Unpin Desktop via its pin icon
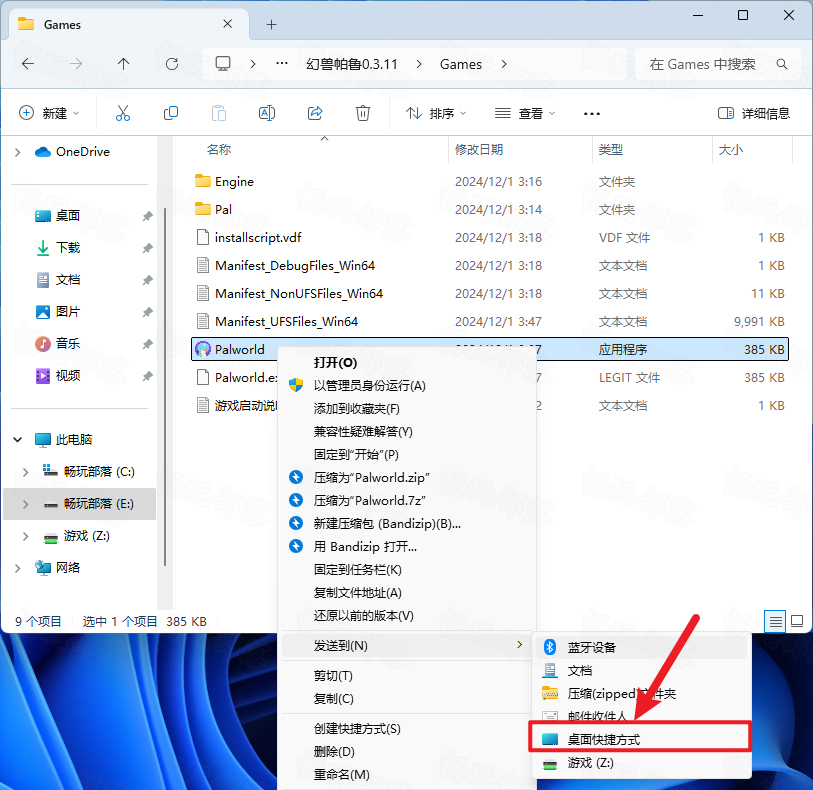 tap(148, 216)
